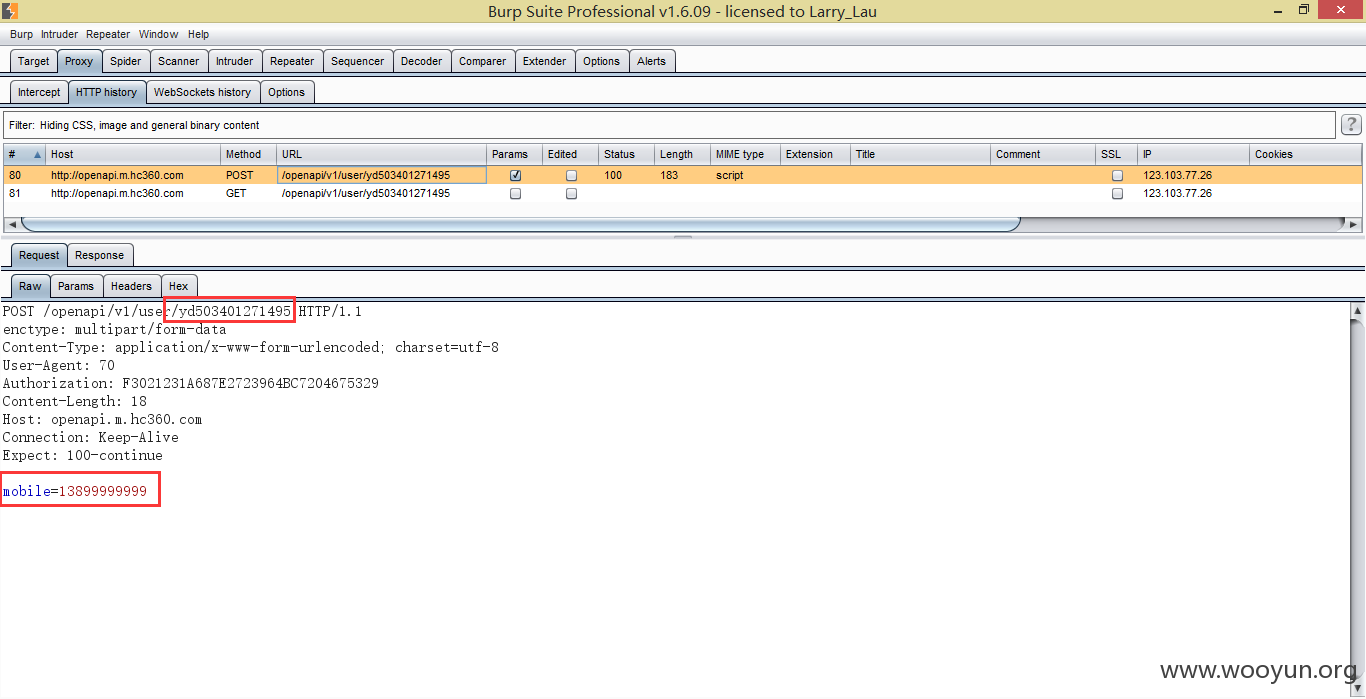Screen dimensions: 1366x699
Task: Click the Expect: 100-continue header line
Action: (x=82, y=455)
